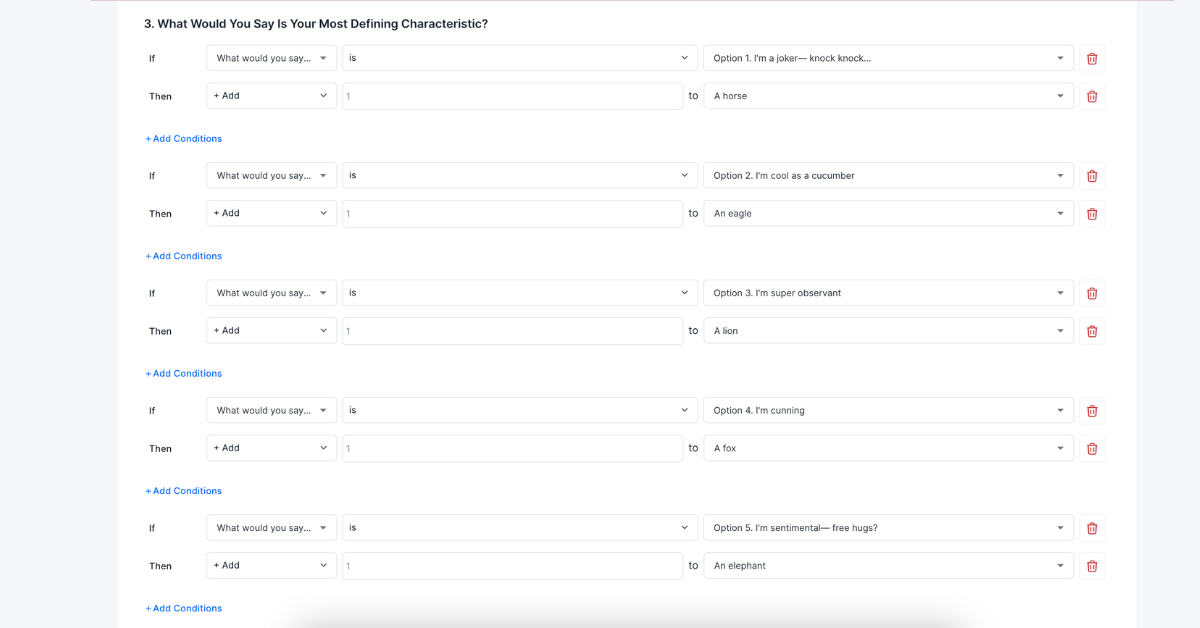Delete the Option 3 observant condition row
Screen dimensions: 1200x628
click(1092, 293)
